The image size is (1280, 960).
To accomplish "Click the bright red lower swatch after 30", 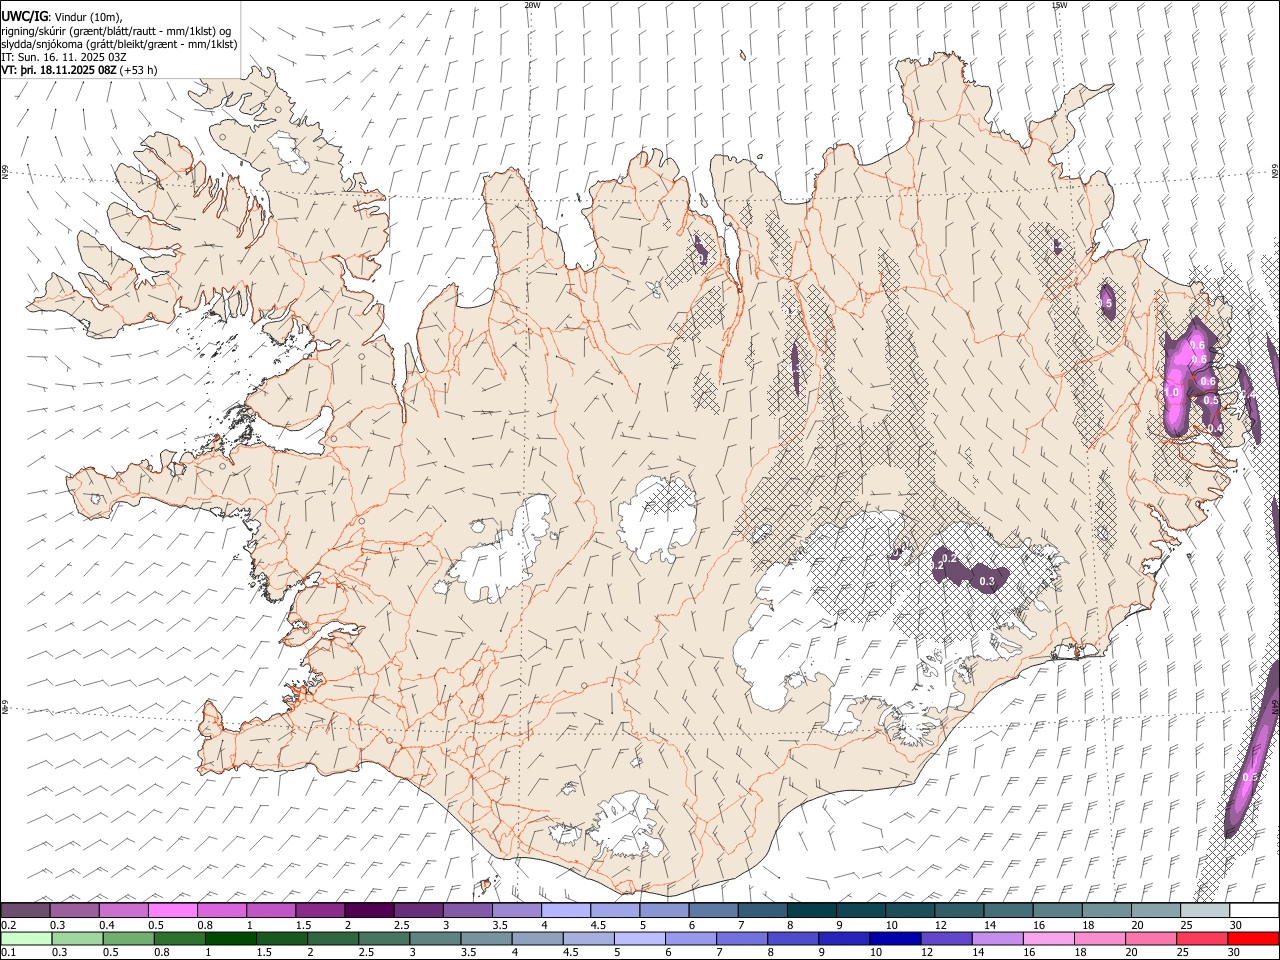I will point(1253,938).
